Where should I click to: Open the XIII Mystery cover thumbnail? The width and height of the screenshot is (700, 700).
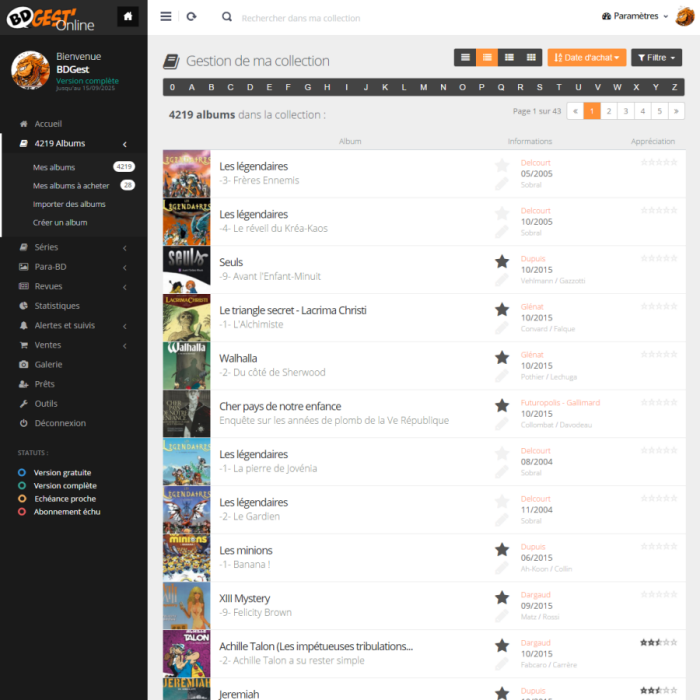pyautogui.click(x=187, y=606)
